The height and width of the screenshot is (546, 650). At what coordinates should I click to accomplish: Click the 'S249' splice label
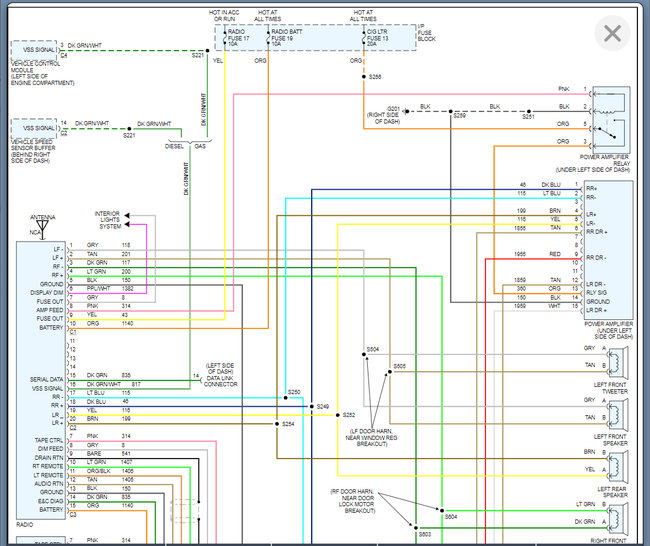point(323,406)
